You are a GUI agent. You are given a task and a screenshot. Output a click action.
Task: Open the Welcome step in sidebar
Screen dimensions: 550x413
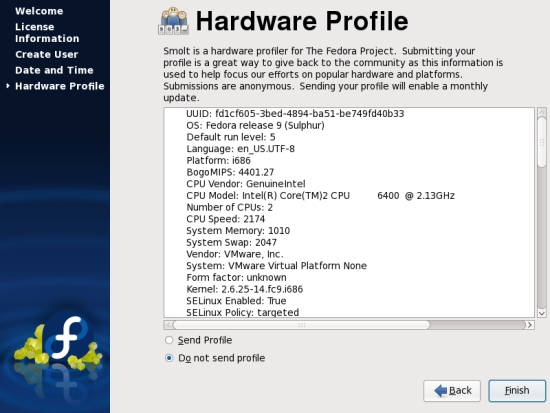pos(39,11)
